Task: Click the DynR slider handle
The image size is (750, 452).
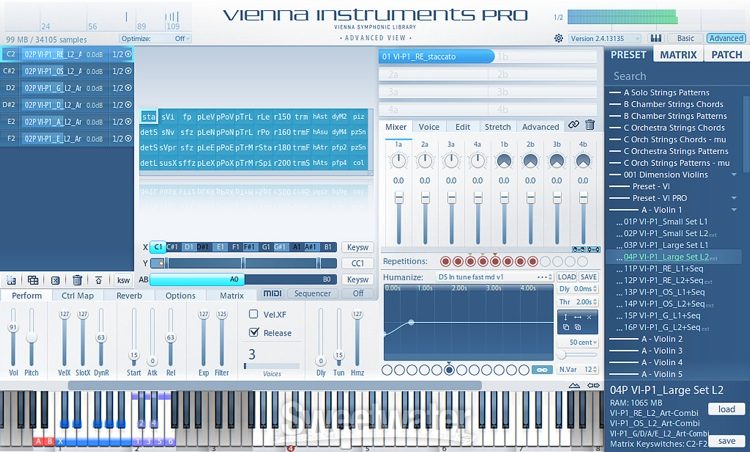Action: click(101, 337)
